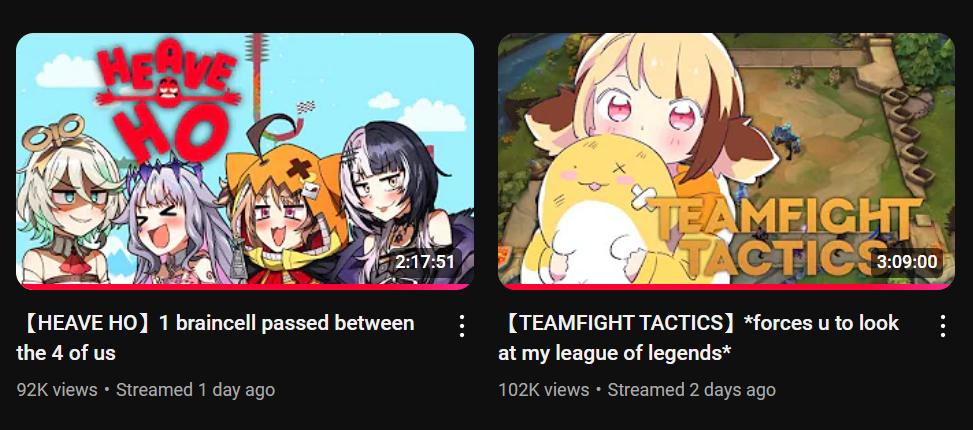The image size is (973, 430).
Task: Click the 3:09:00 duration badge
Action: (x=907, y=262)
